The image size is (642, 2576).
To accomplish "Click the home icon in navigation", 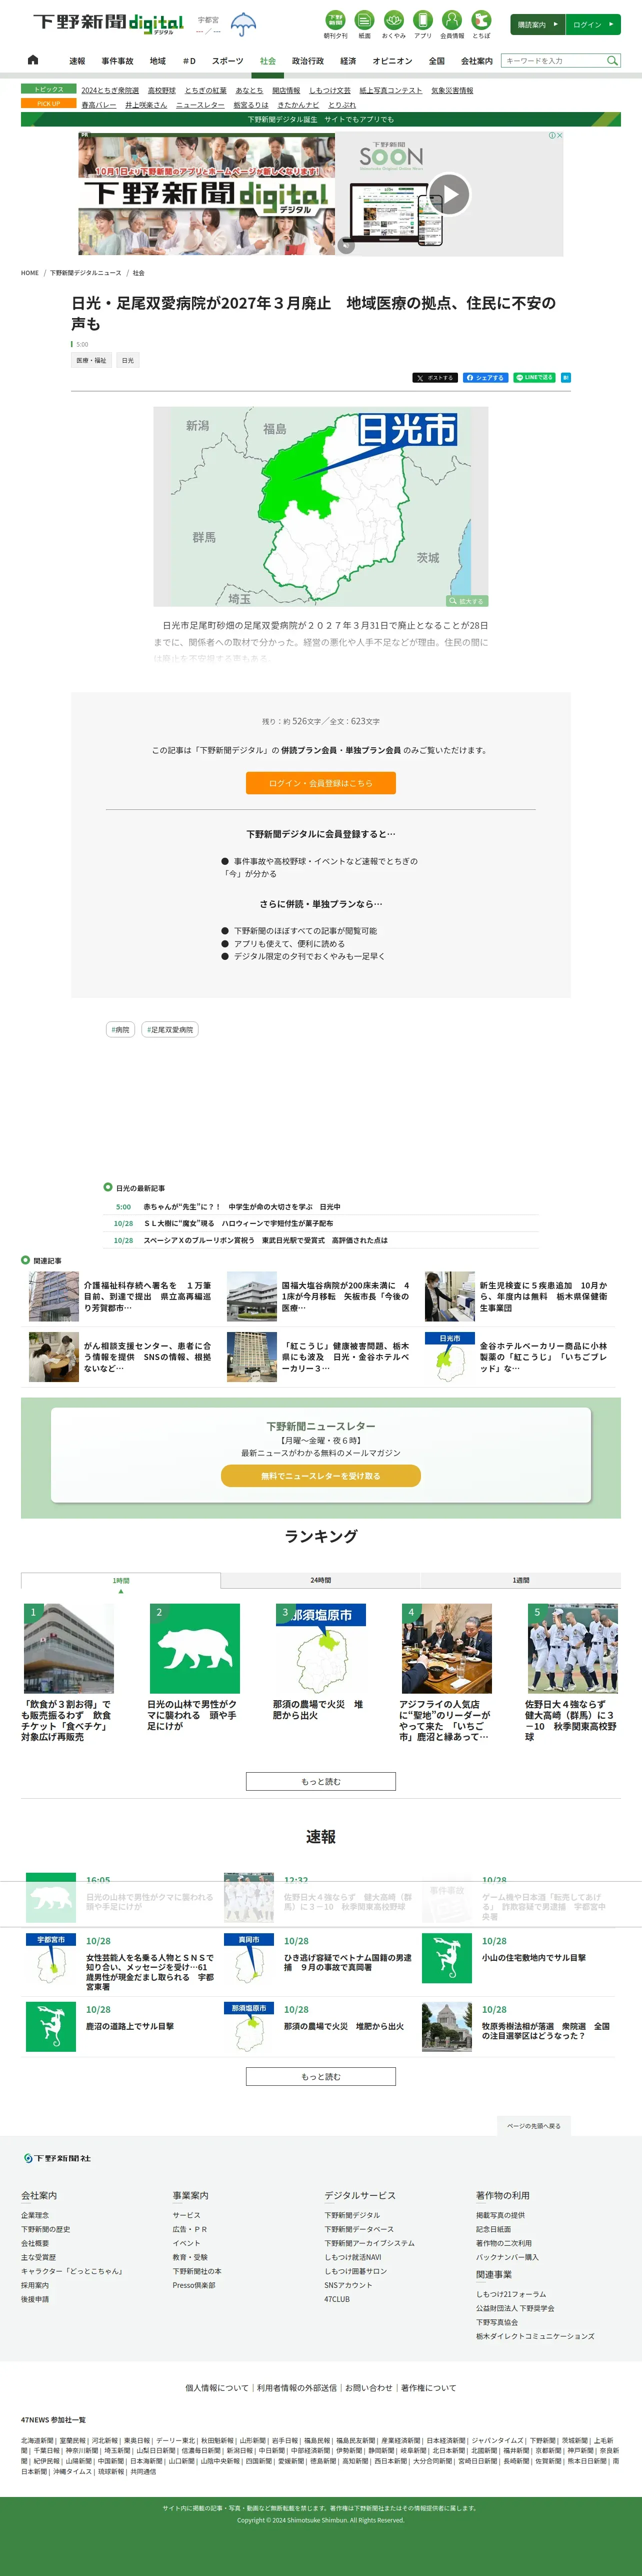I will pos(33,60).
